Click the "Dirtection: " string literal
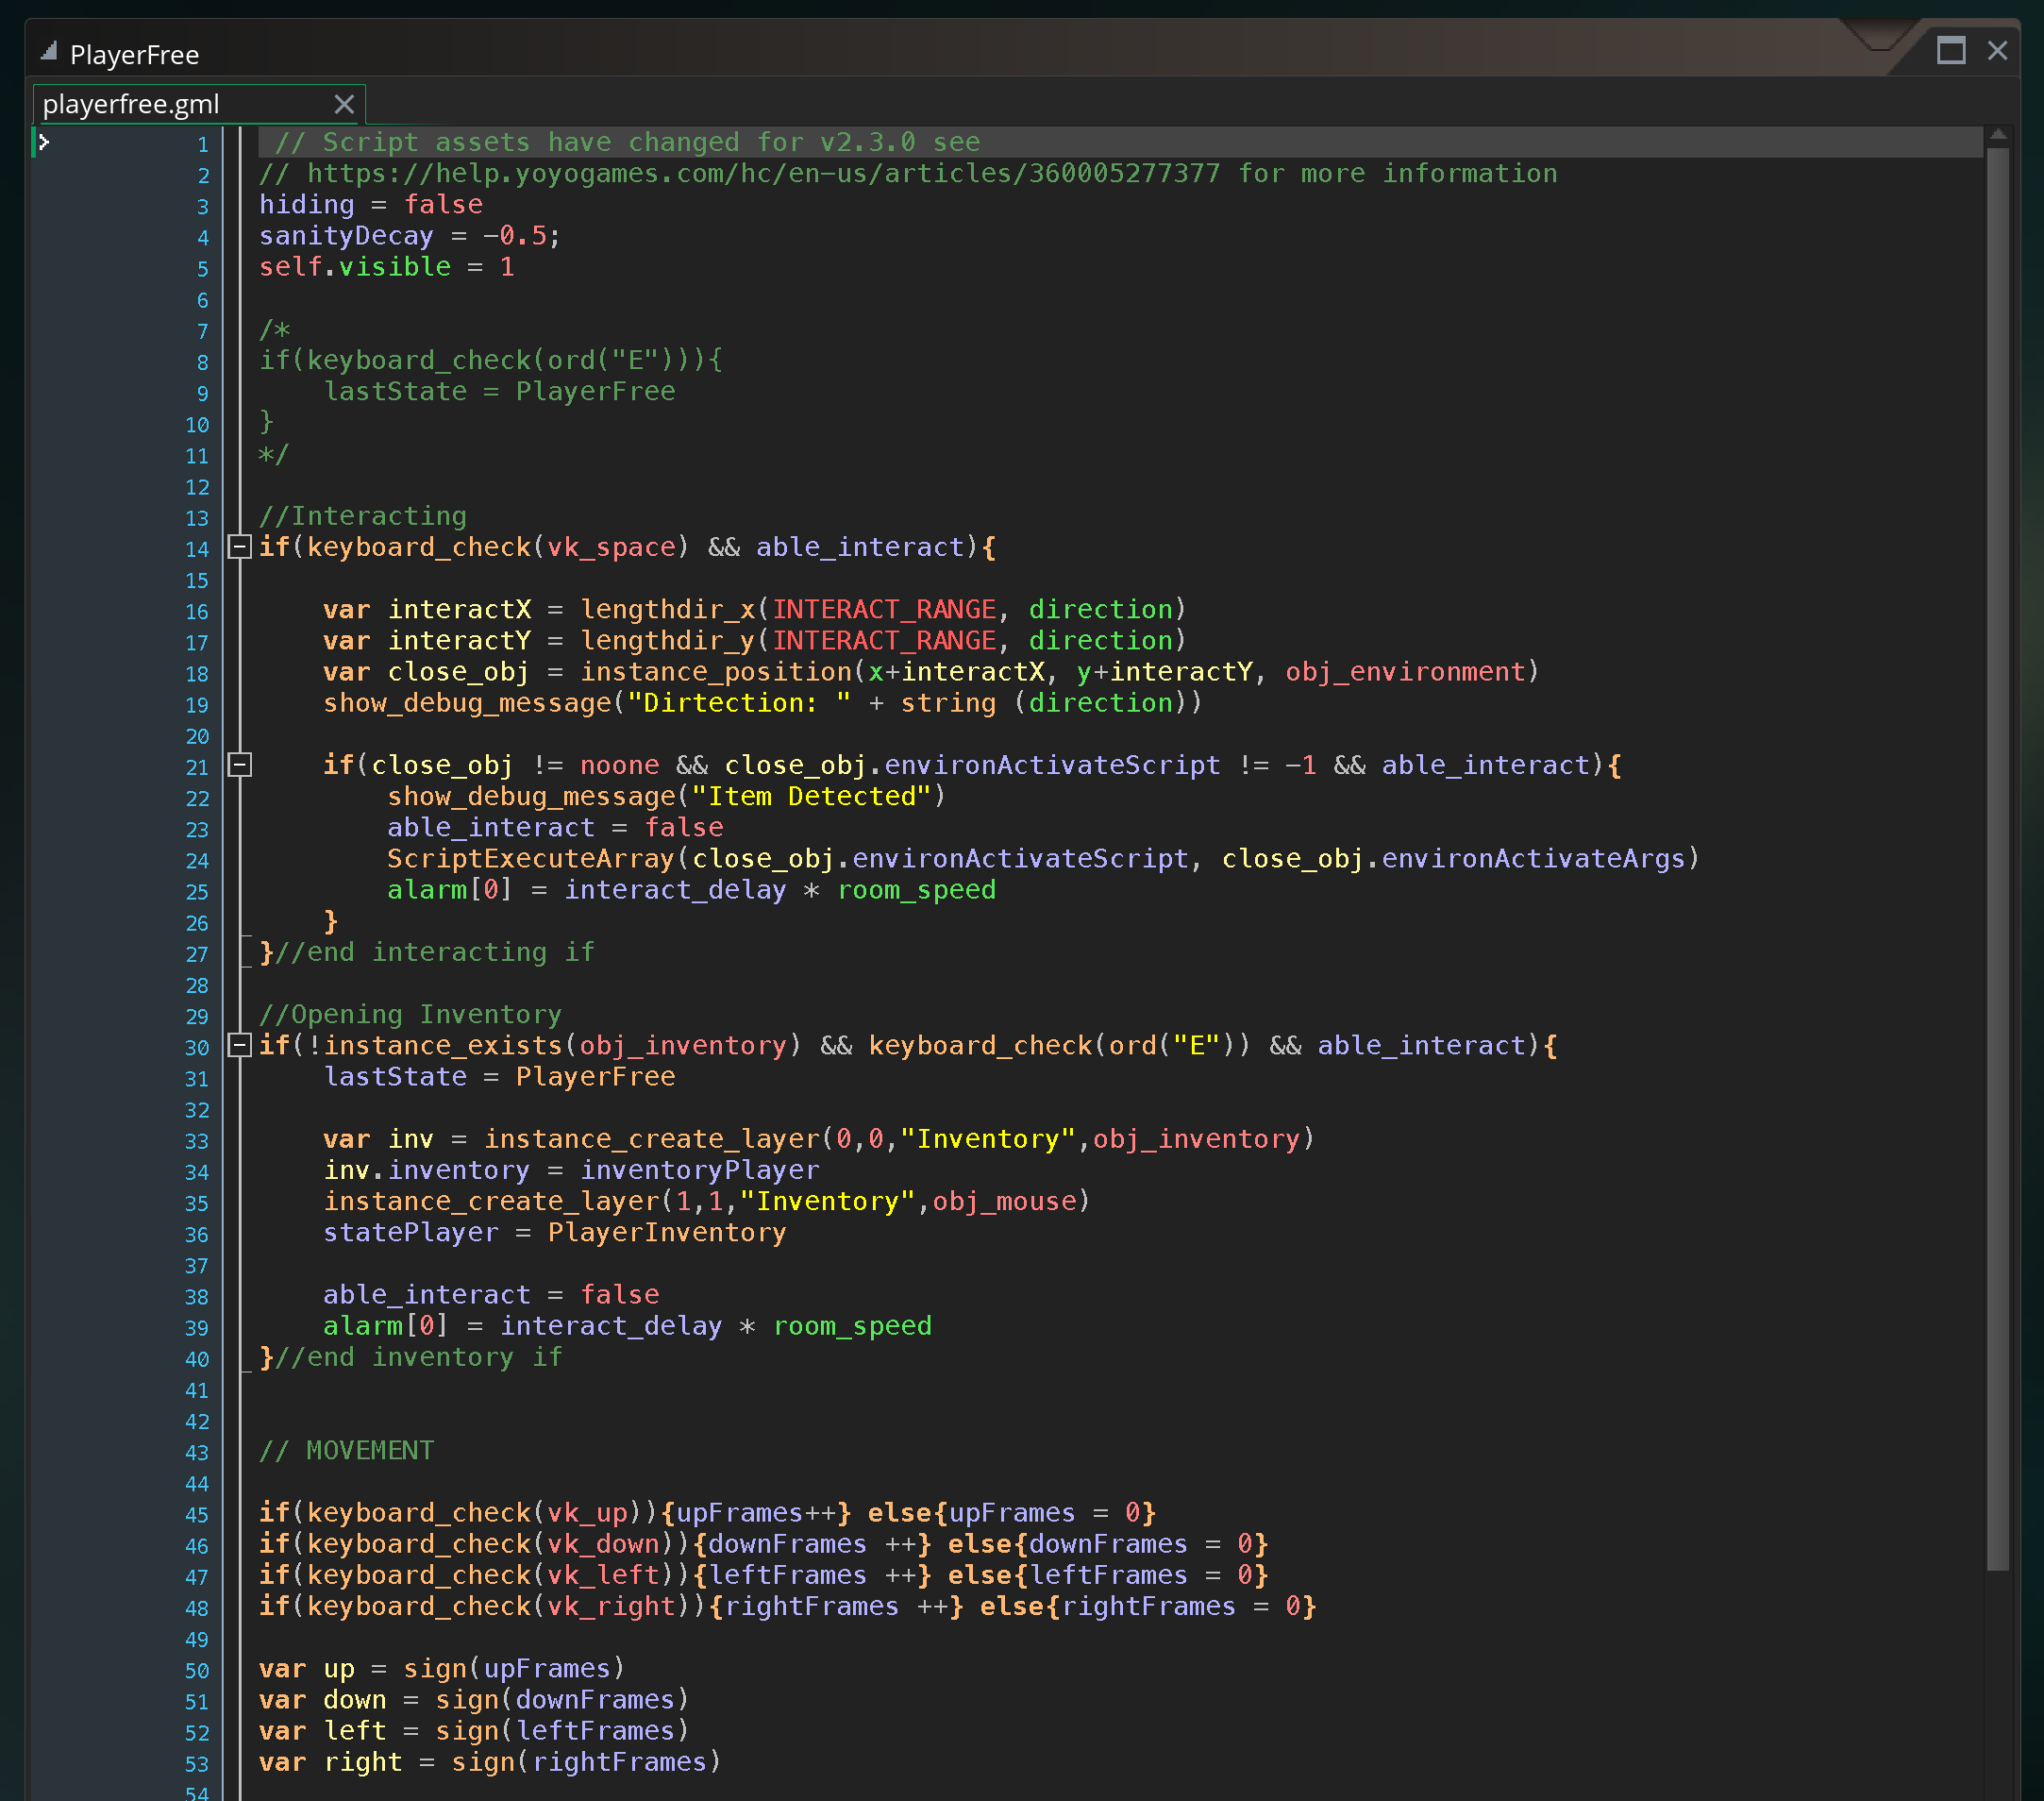 (x=739, y=703)
